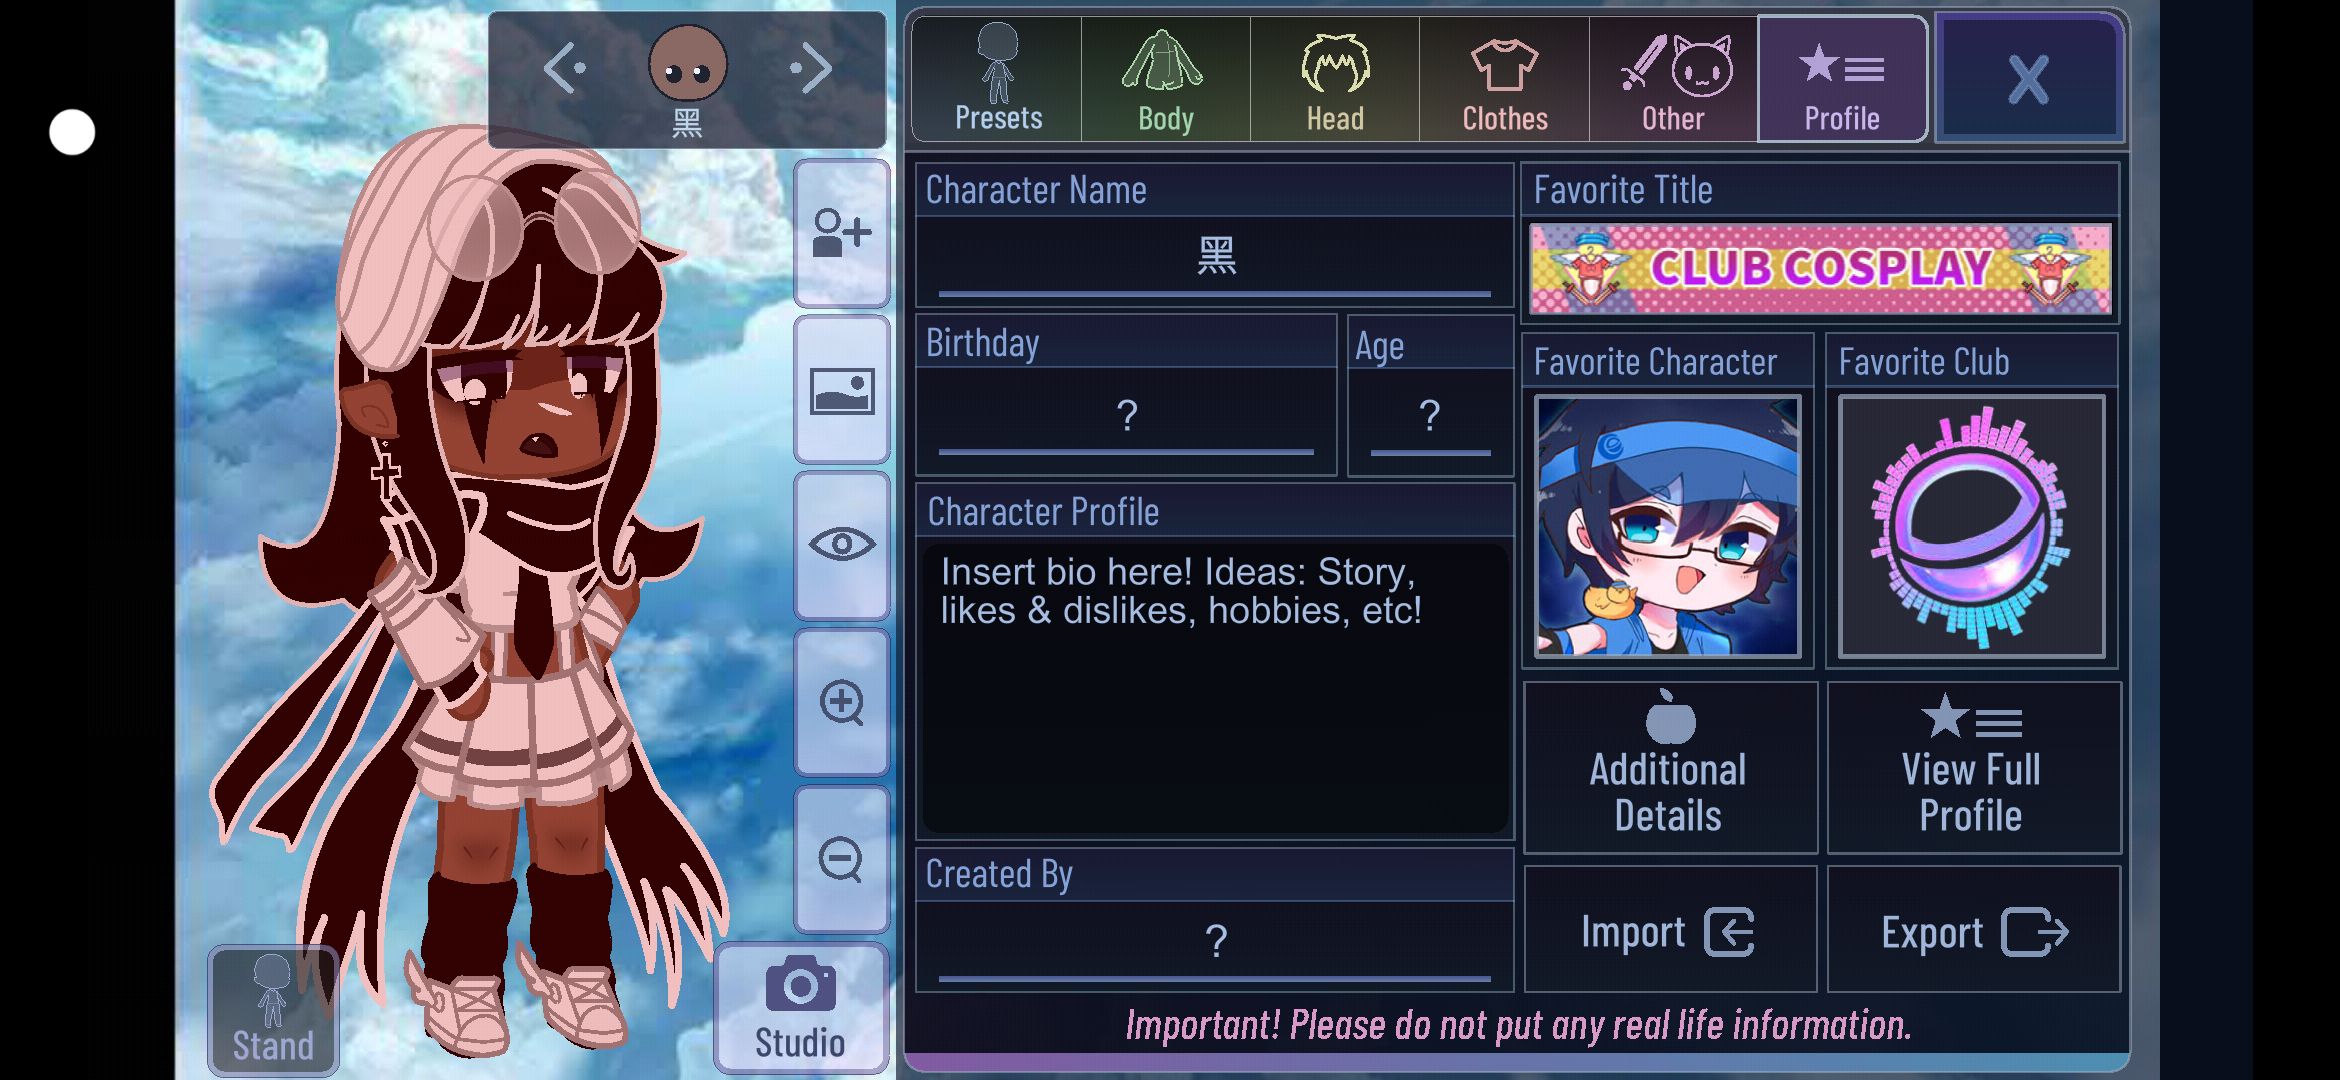Open the Head tab
The height and width of the screenshot is (1080, 2340).
[x=1335, y=79]
